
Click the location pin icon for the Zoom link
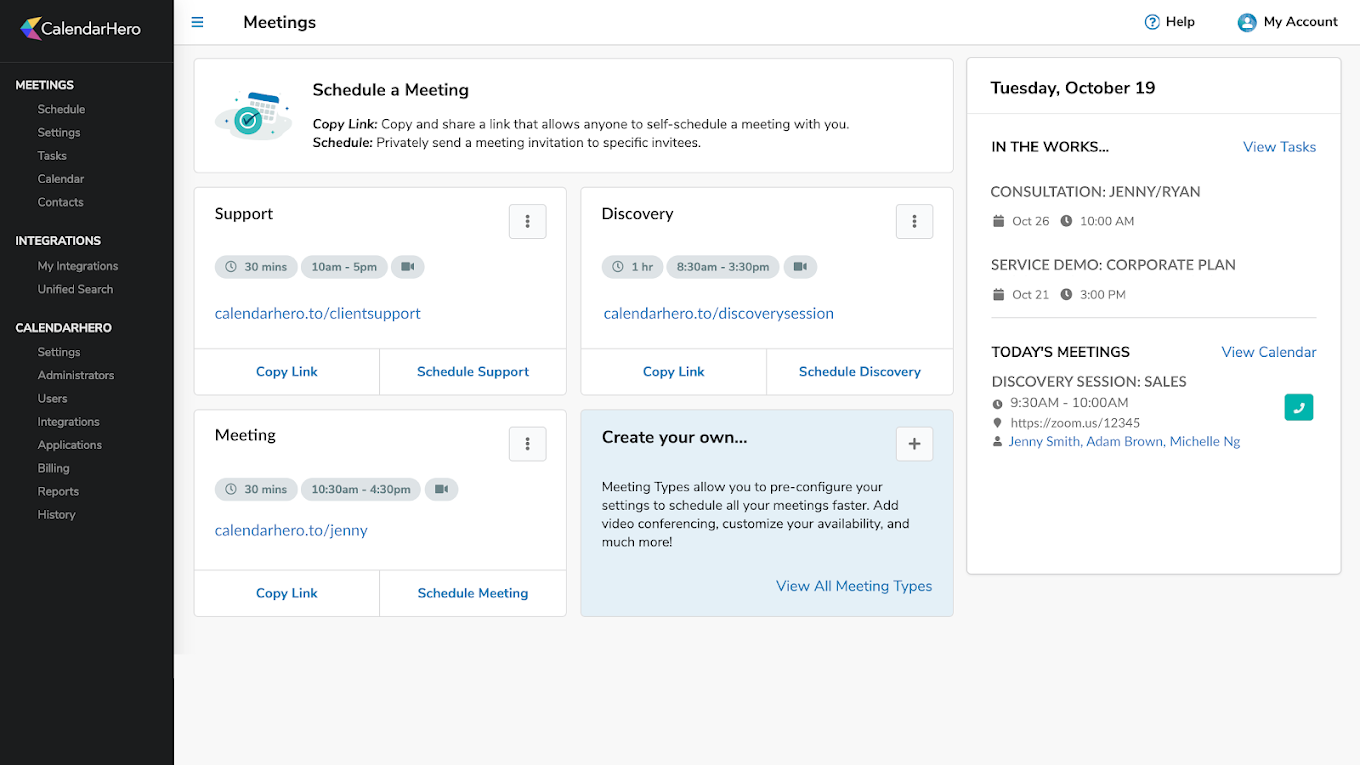click(997, 423)
